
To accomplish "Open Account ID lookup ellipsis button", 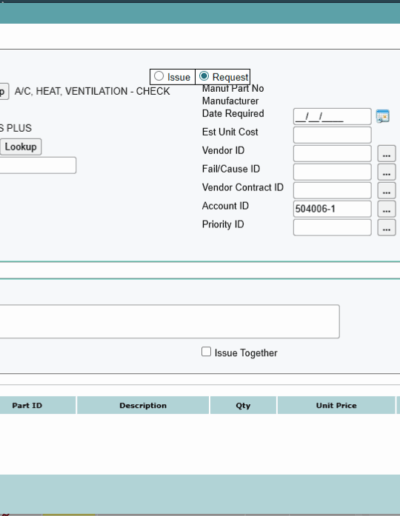I will point(386,209).
